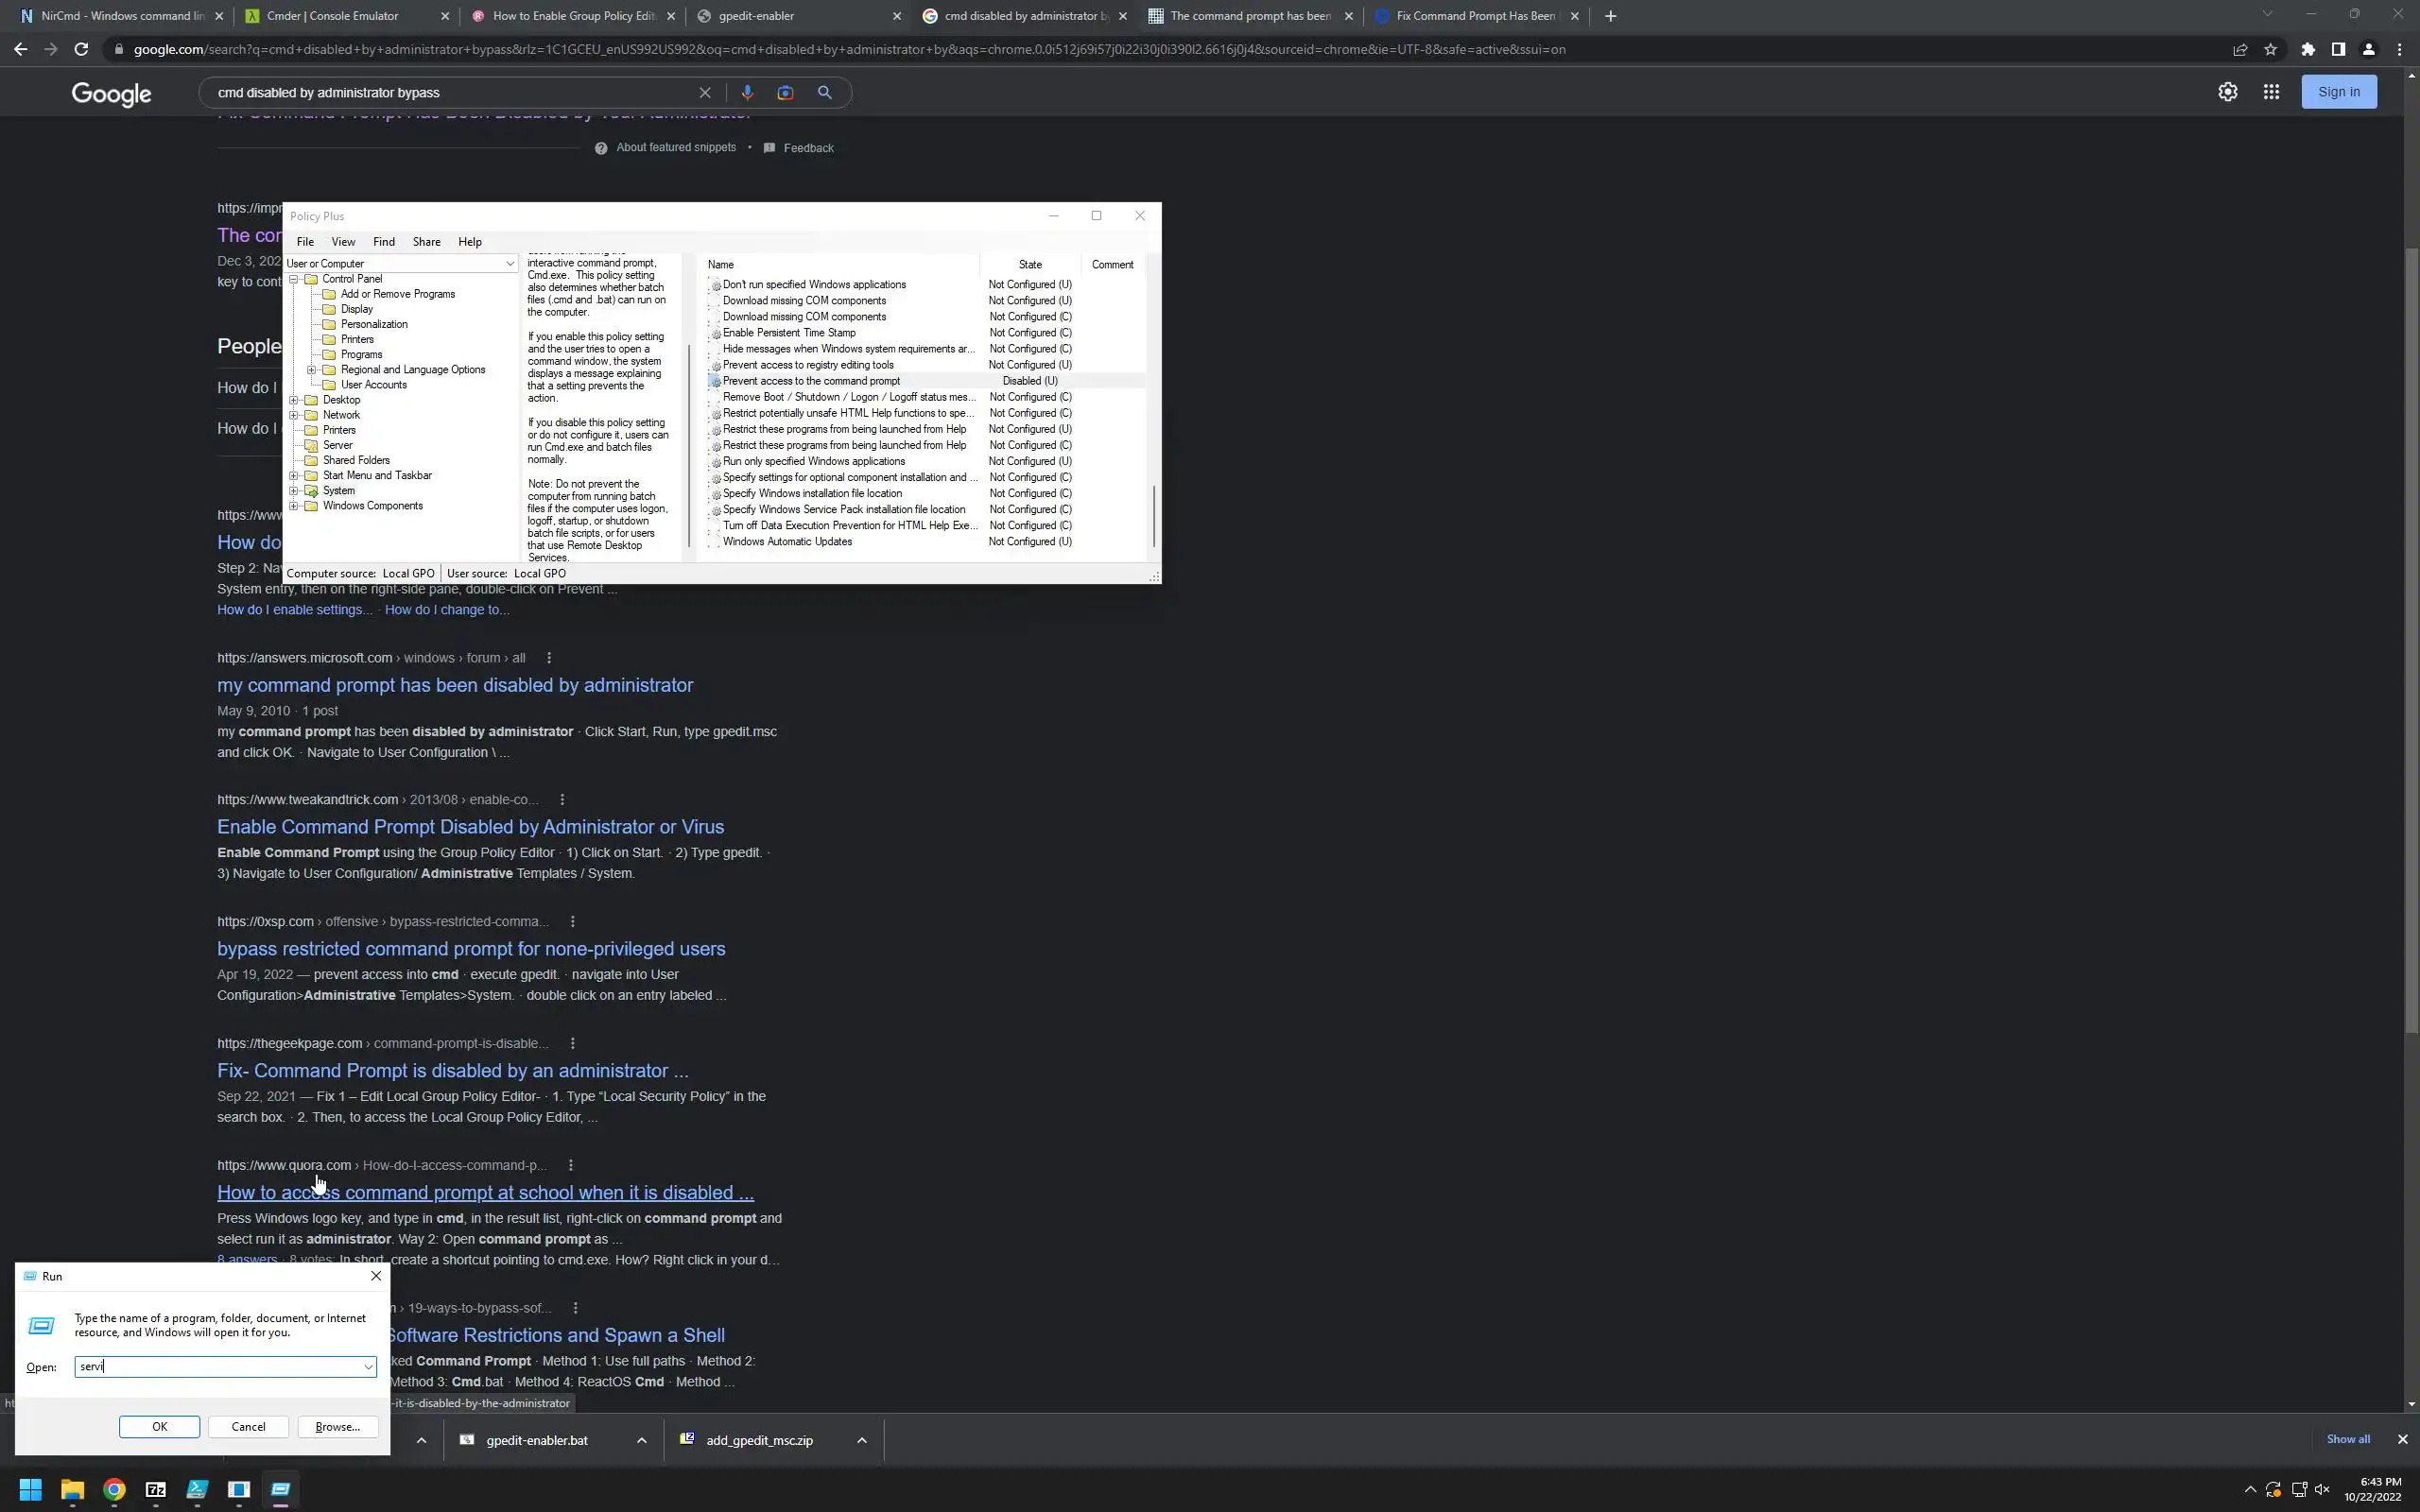The width and height of the screenshot is (2420, 1512).
Task: Open the Run dialog Open combo dropdown
Action: coord(368,1367)
